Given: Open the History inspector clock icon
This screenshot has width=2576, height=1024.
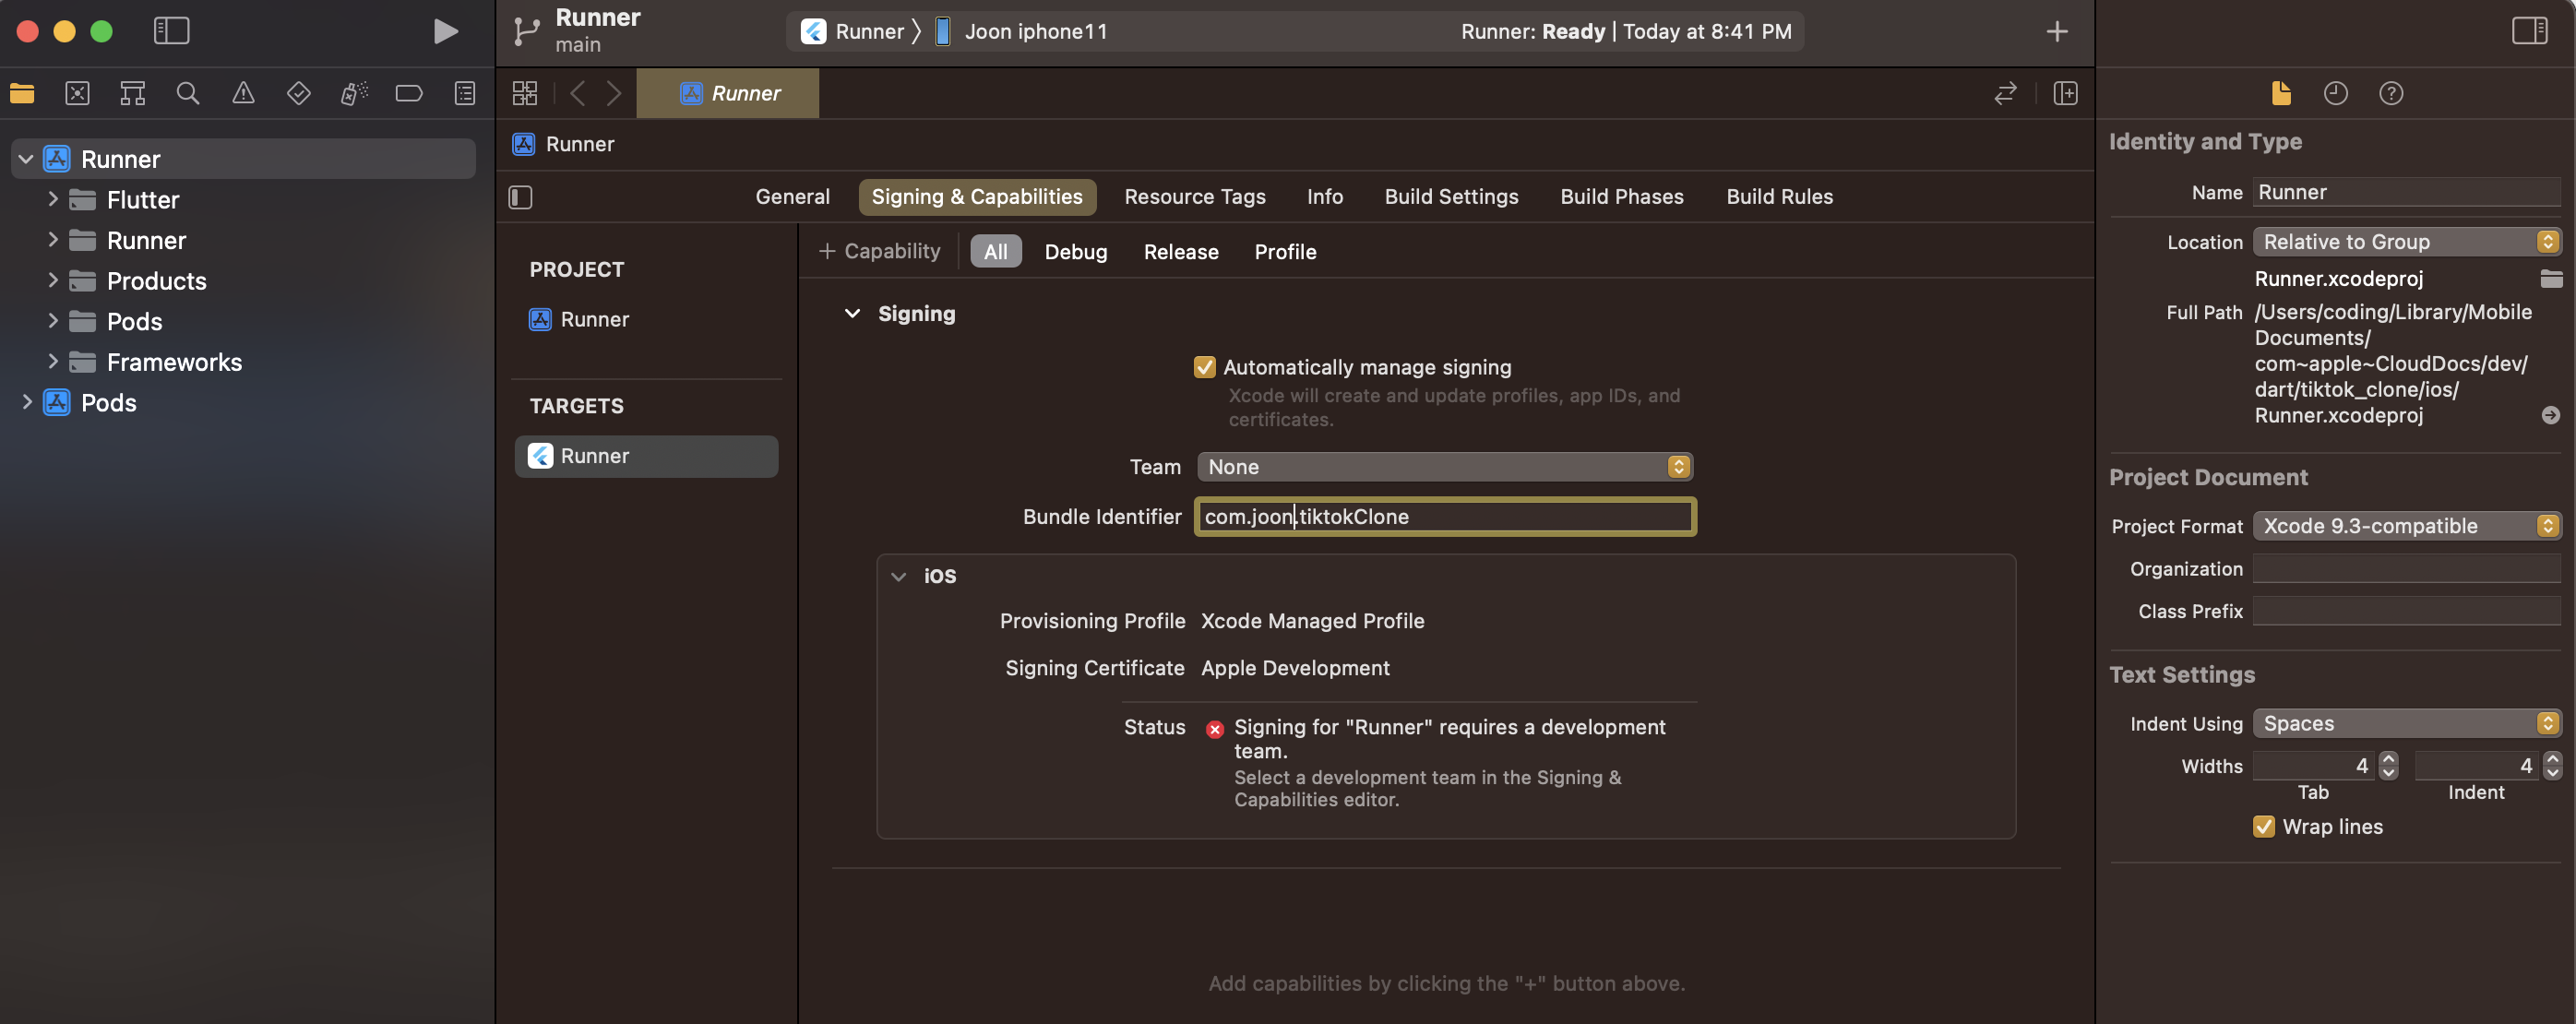Looking at the screenshot, I should 2335,93.
